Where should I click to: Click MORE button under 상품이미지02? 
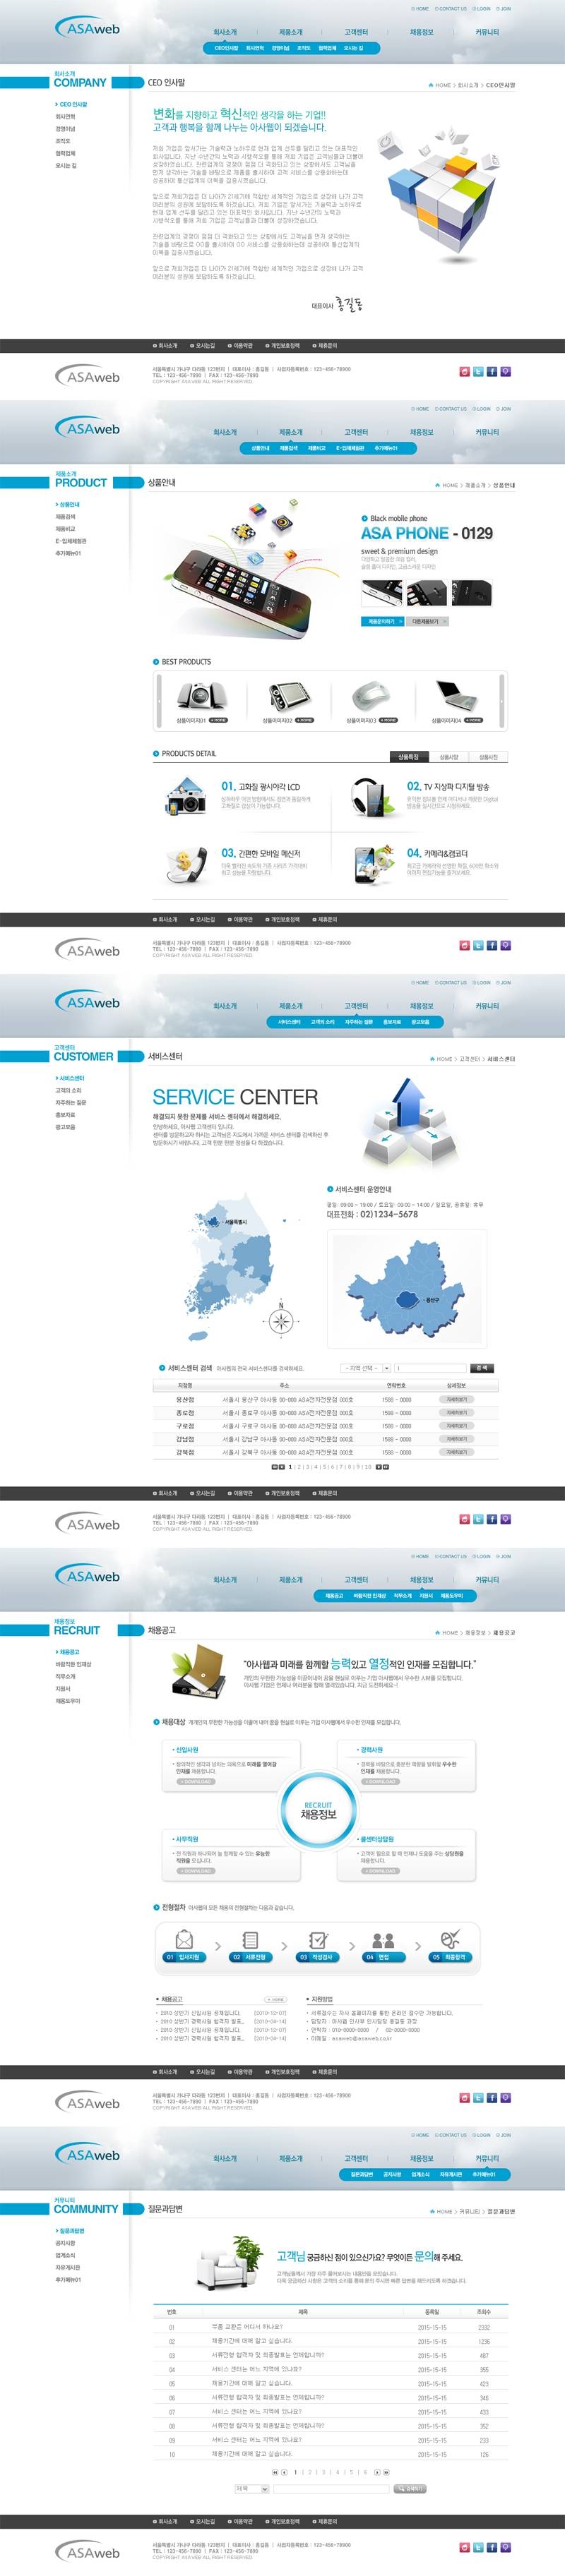[303, 720]
